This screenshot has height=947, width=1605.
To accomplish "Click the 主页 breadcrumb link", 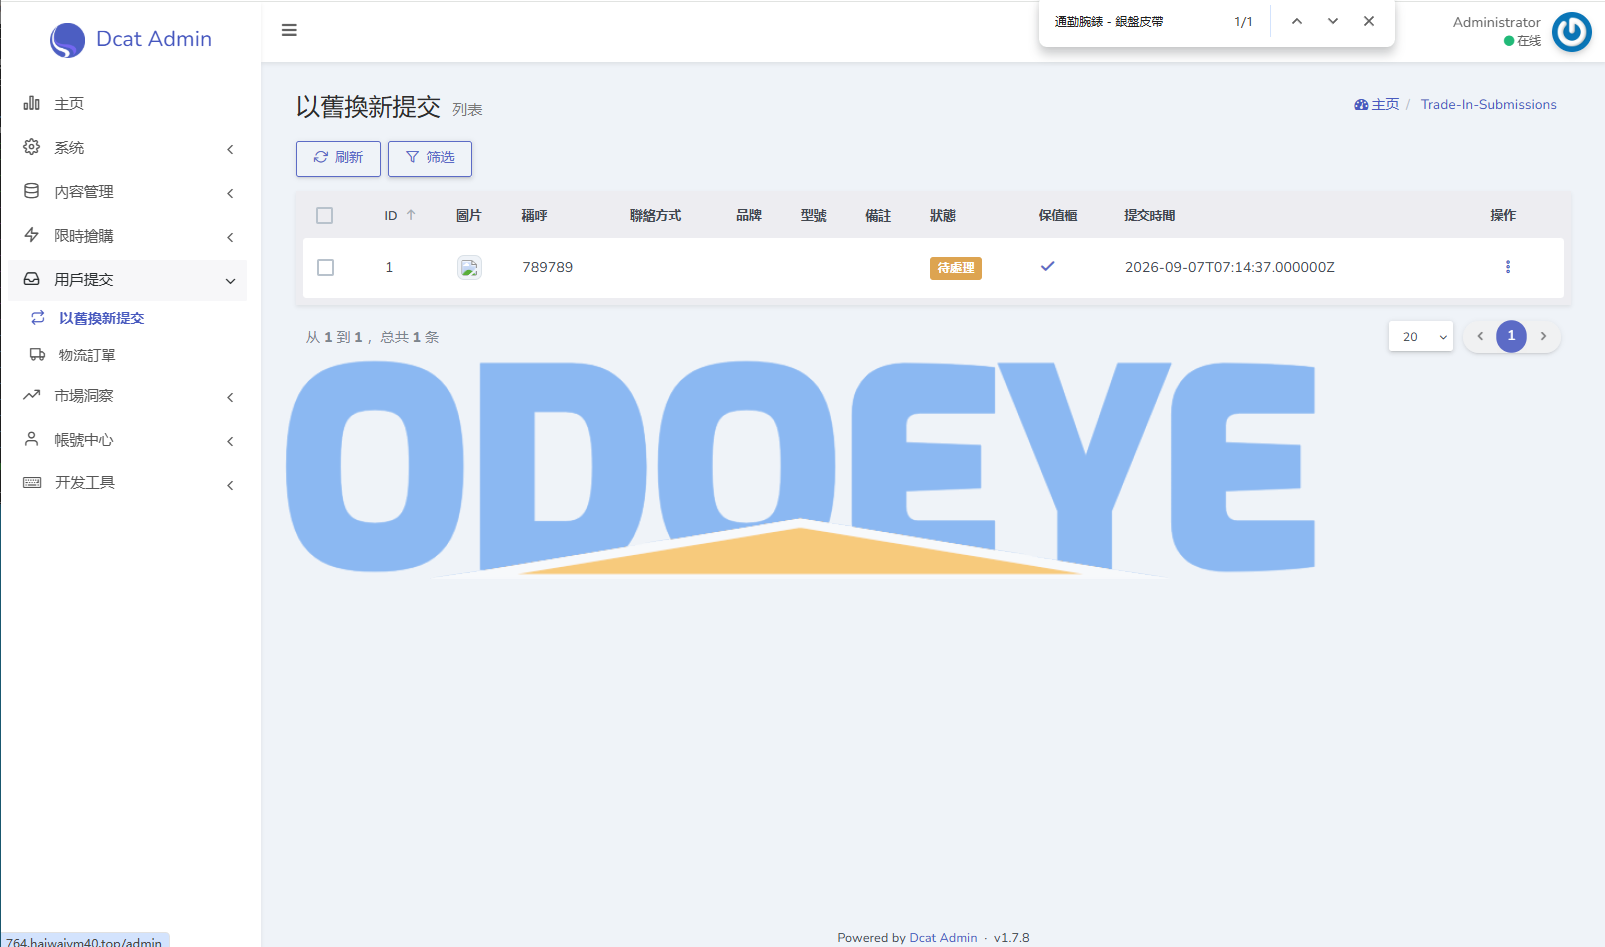I will pos(1377,104).
